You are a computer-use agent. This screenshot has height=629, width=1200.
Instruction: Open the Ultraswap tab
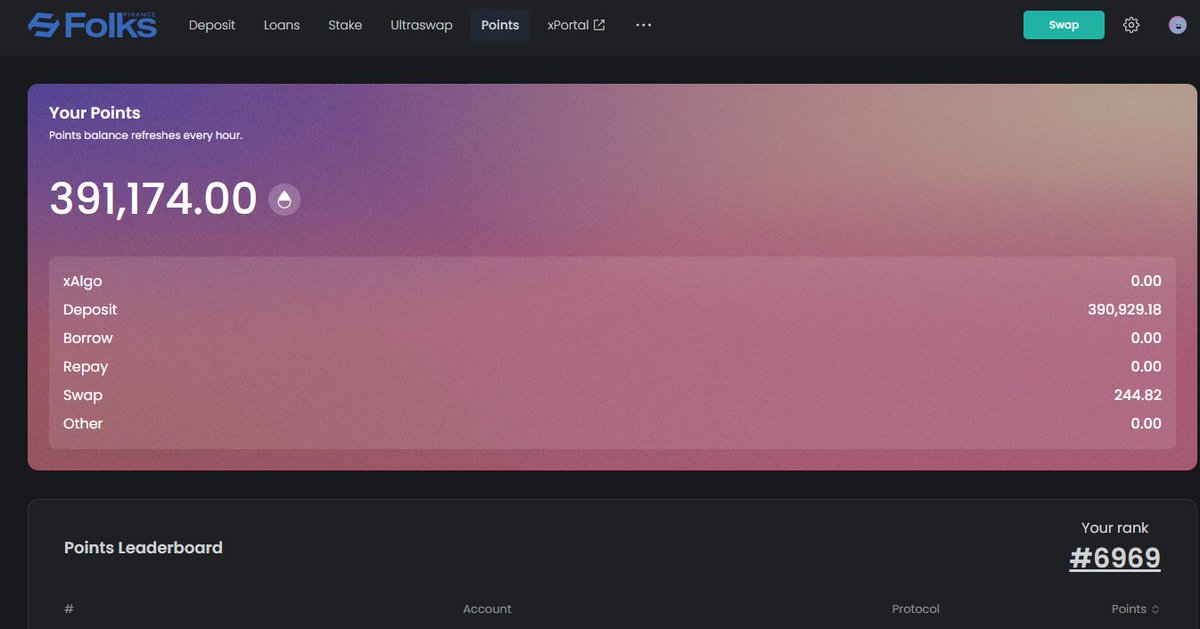pyautogui.click(x=421, y=25)
